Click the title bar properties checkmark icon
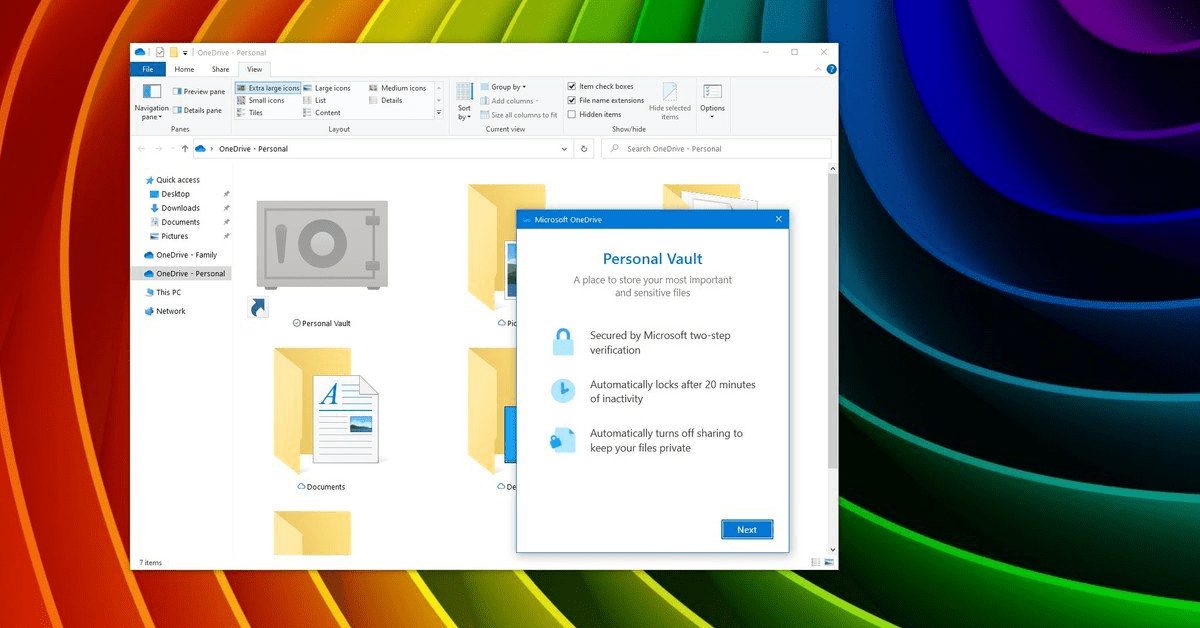 point(159,52)
